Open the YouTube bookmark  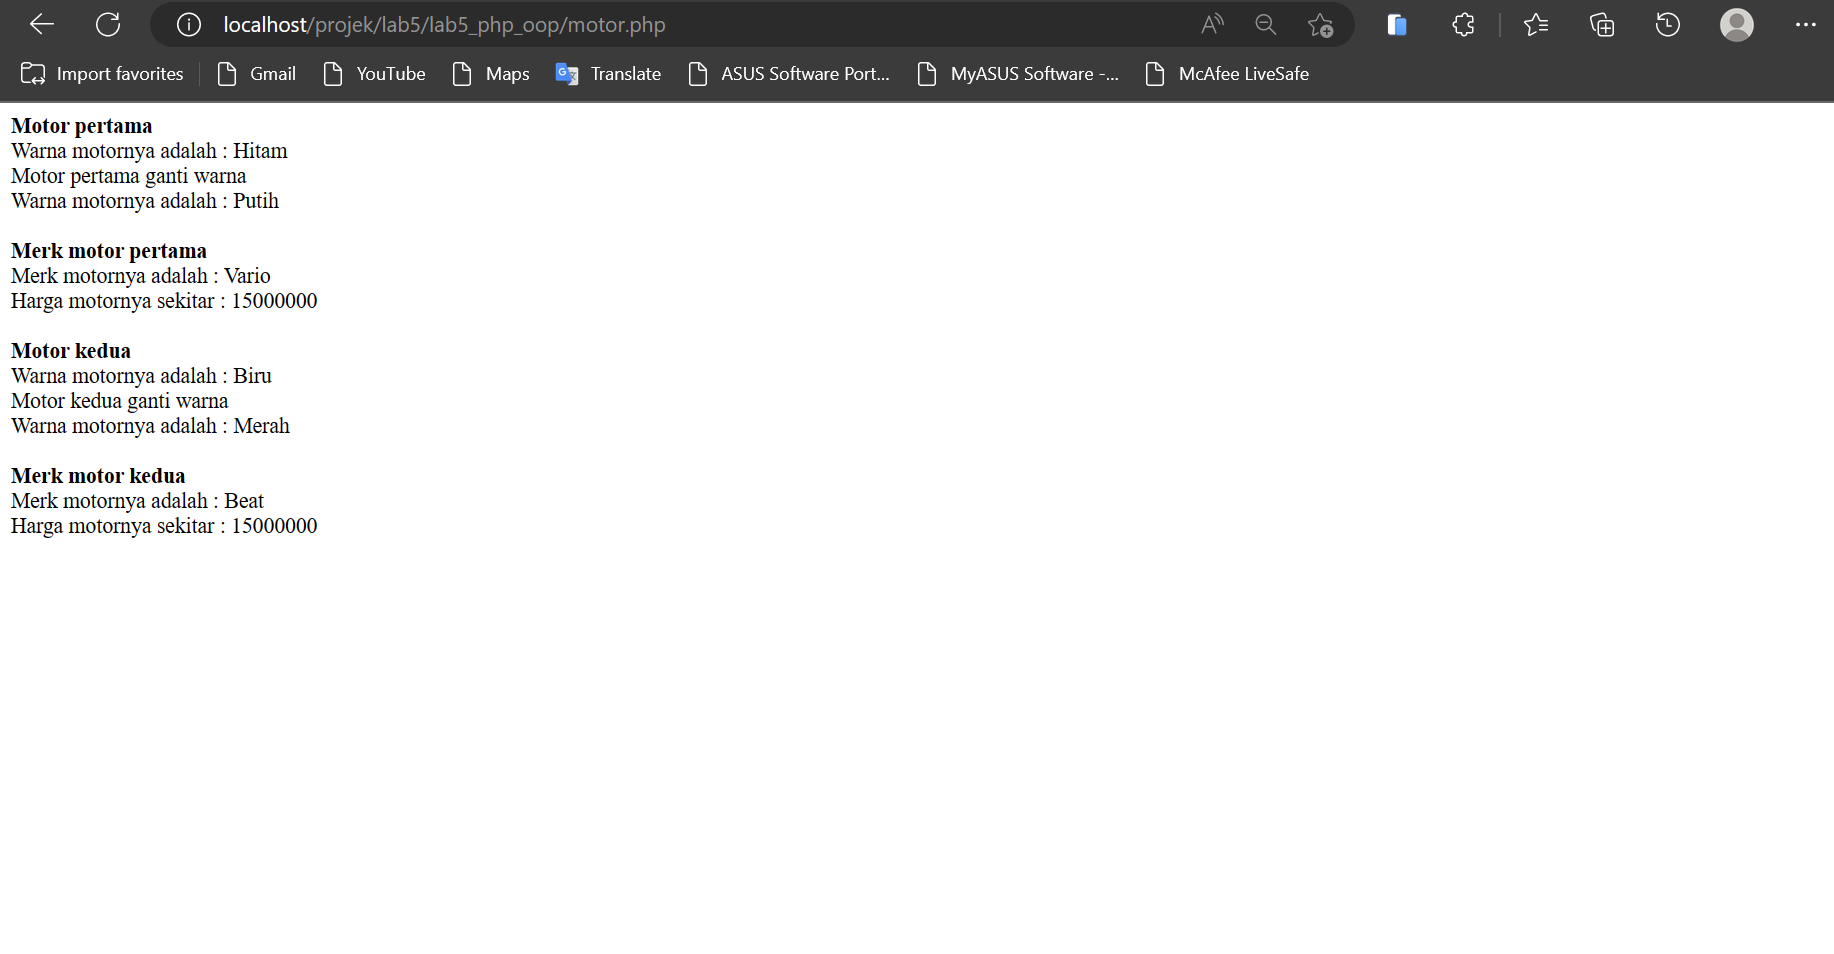374,73
